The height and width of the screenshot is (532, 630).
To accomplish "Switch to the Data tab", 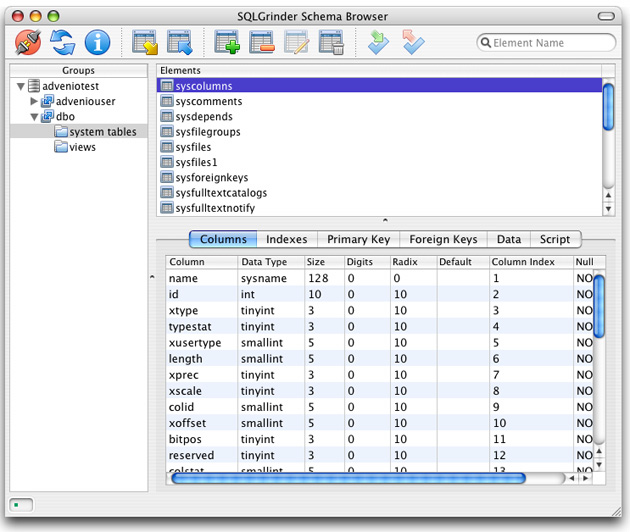I will pyautogui.click(x=509, y=239).
